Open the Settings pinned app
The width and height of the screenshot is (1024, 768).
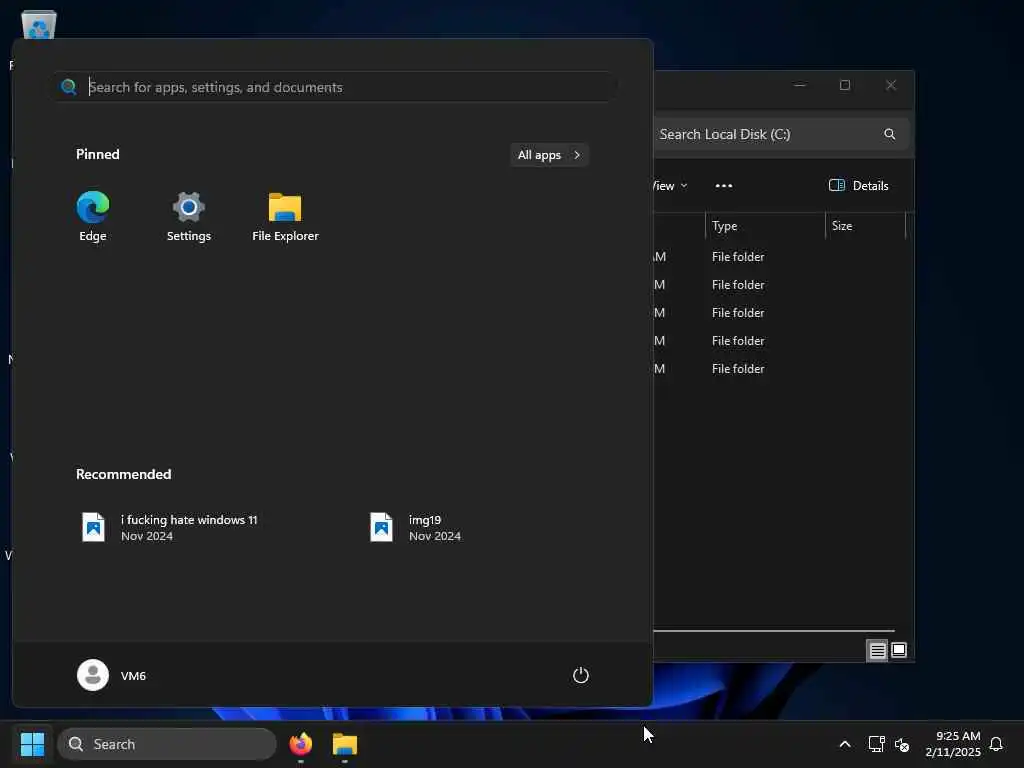pyautogui.click(x=189, y=216)
